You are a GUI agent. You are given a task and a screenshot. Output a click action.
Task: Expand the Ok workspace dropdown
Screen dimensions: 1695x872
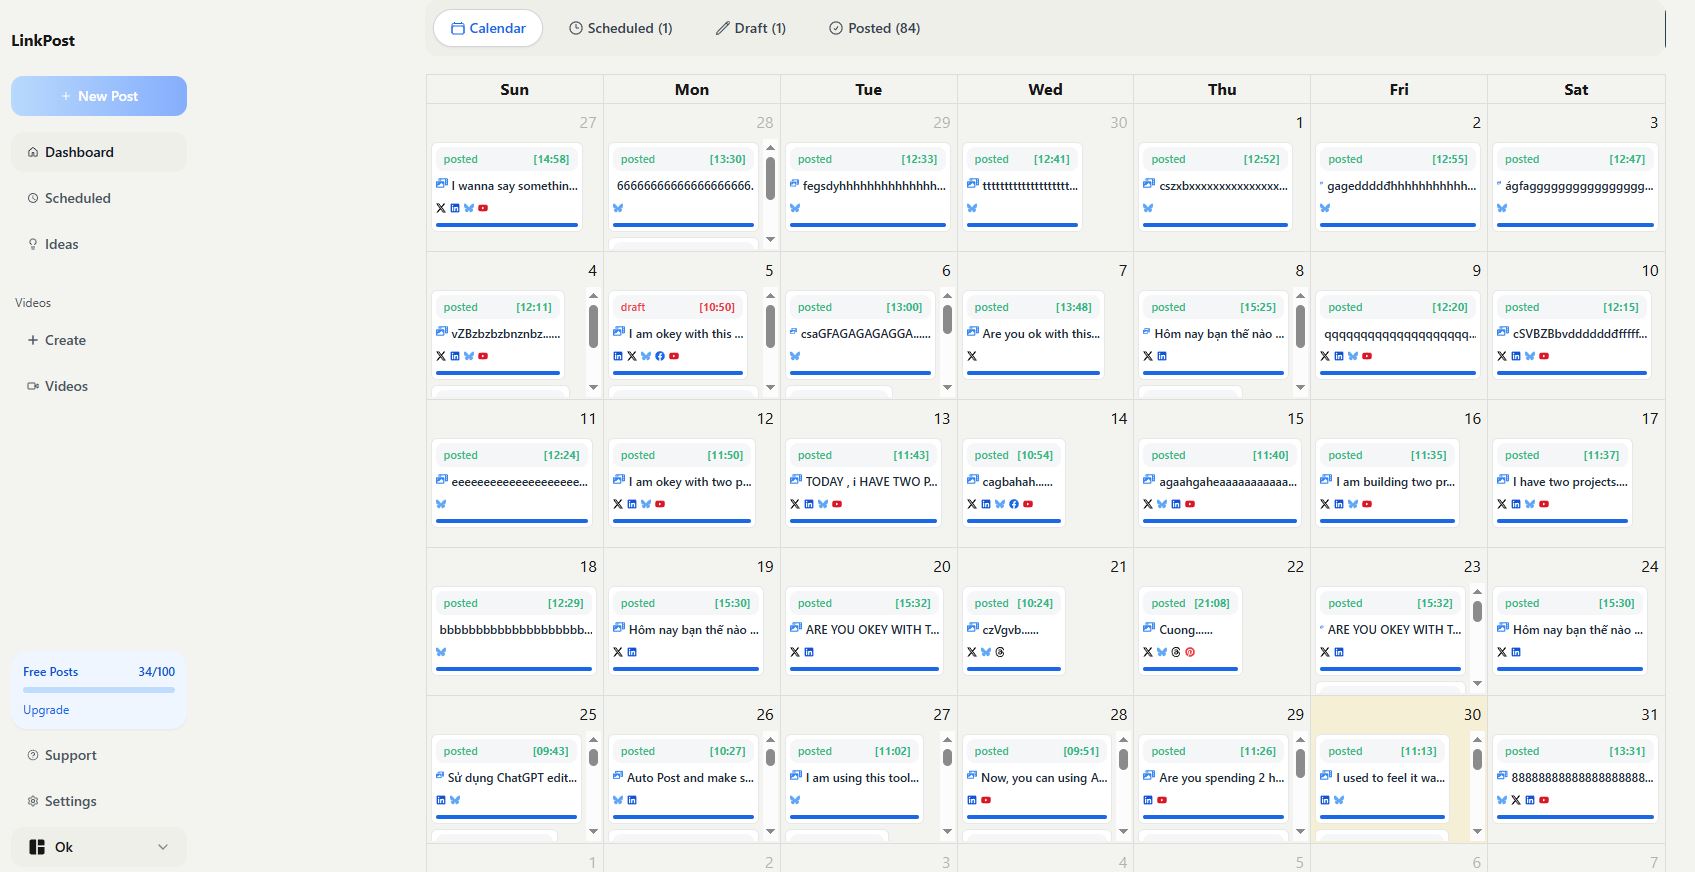163,847
